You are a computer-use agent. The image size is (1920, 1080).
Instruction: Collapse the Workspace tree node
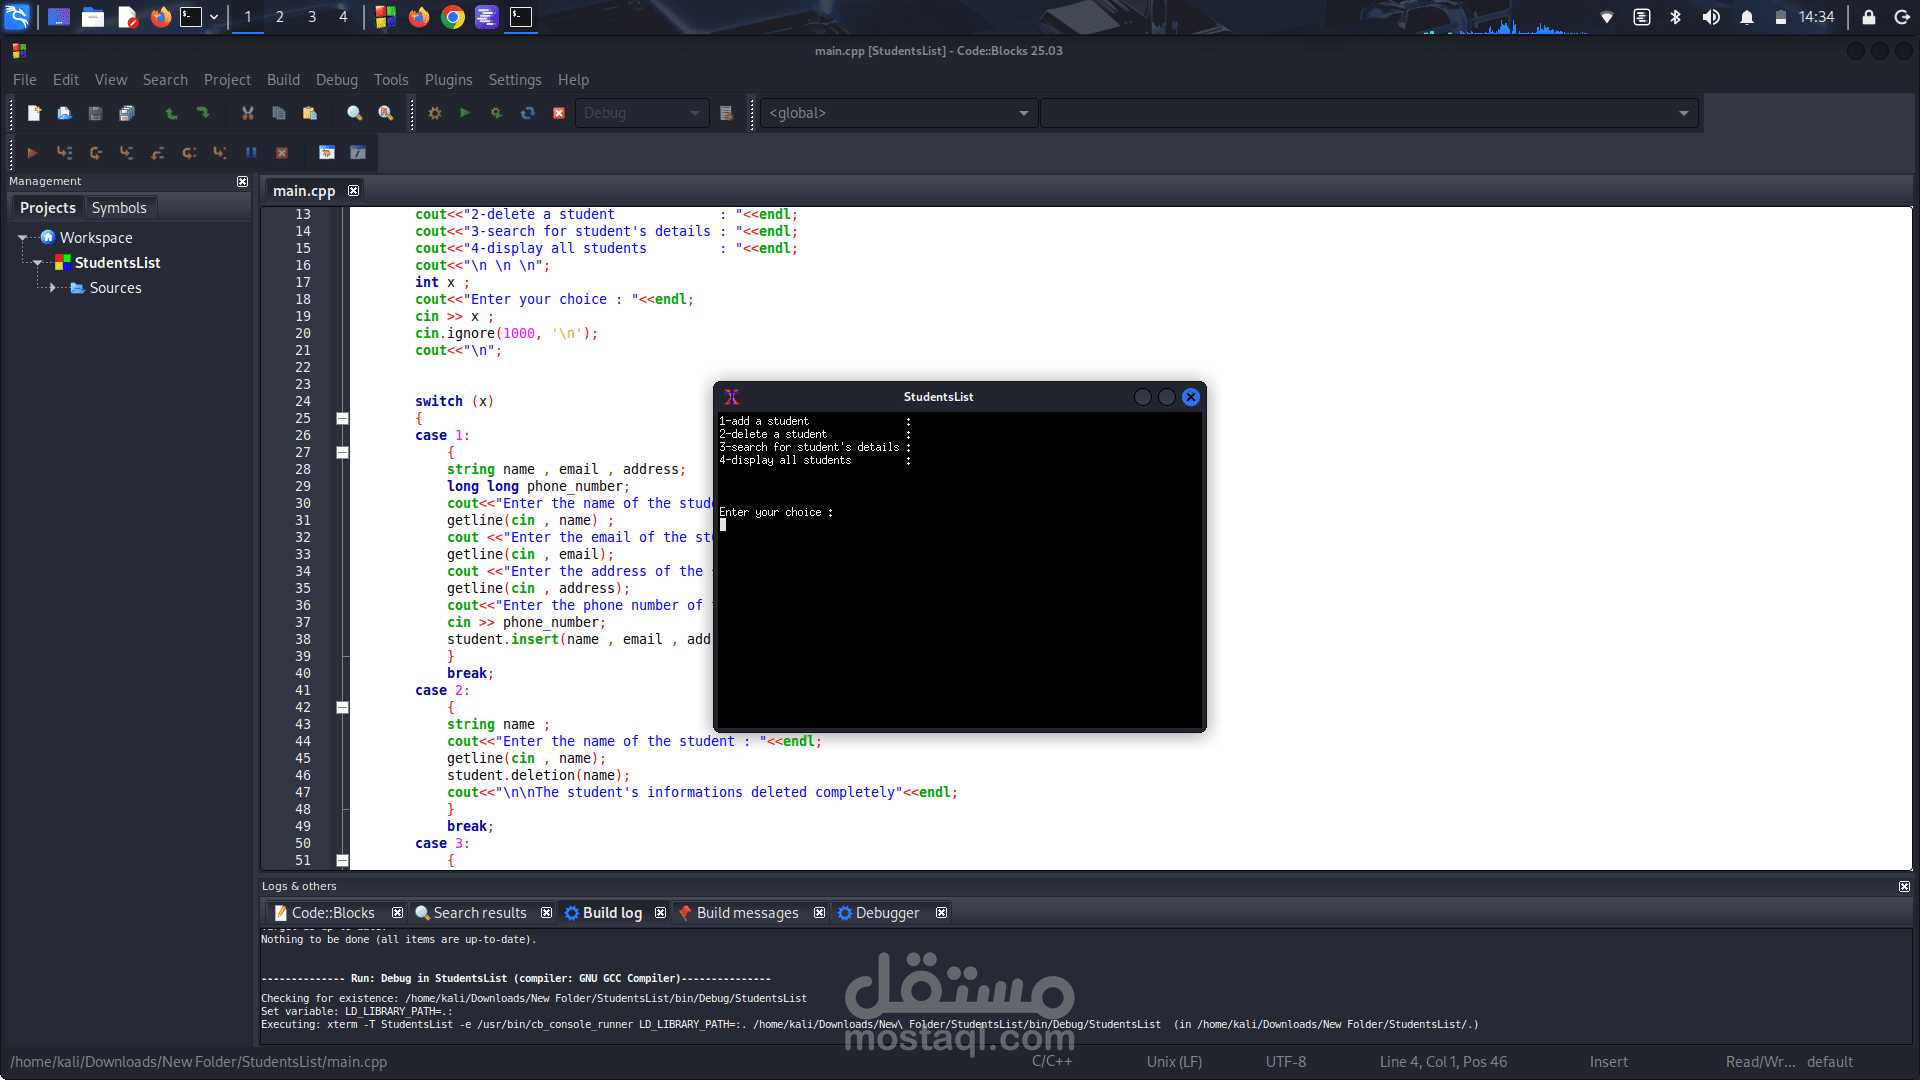coord(22,238)
